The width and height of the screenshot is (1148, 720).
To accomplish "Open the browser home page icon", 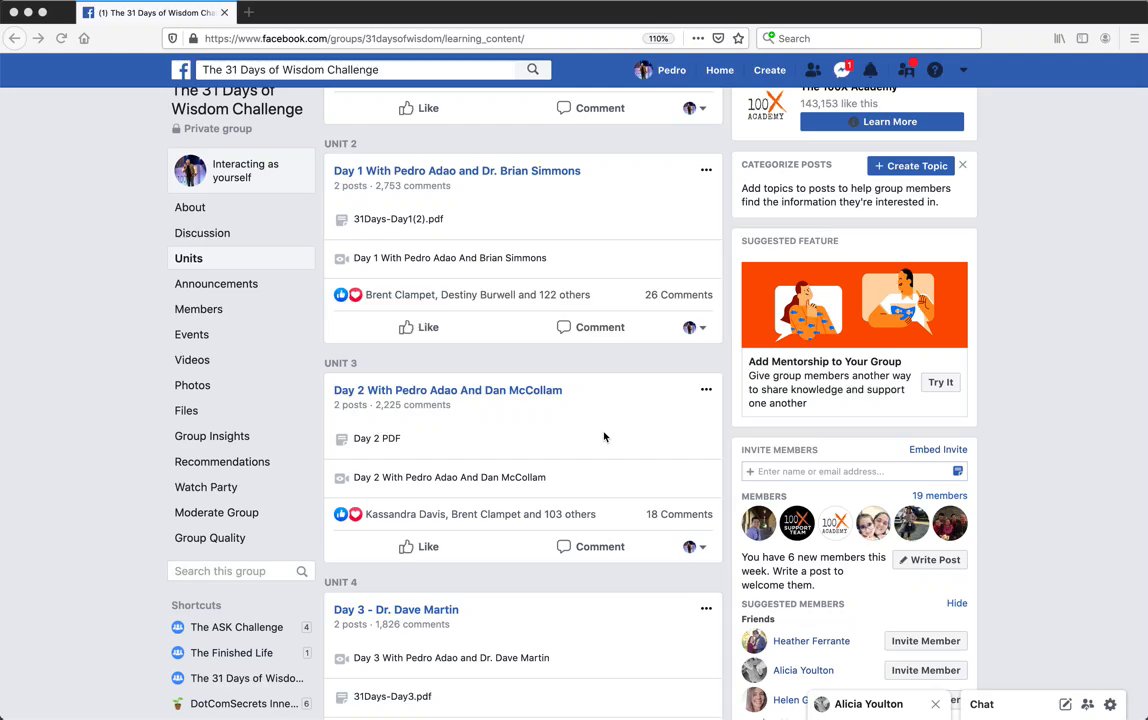I will pyautogui.click(x=84, y=38).
